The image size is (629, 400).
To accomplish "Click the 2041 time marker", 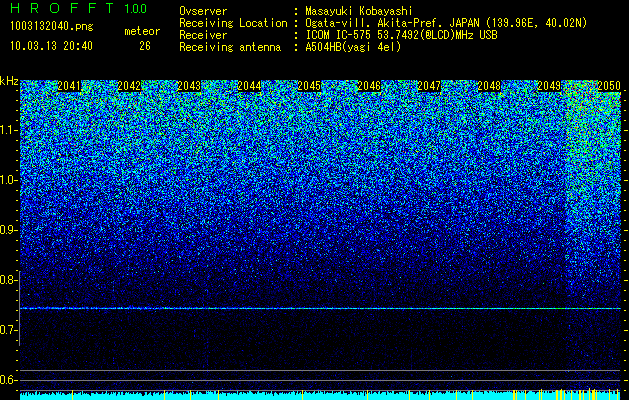I will pyautogui.click(x=69, y=86).
